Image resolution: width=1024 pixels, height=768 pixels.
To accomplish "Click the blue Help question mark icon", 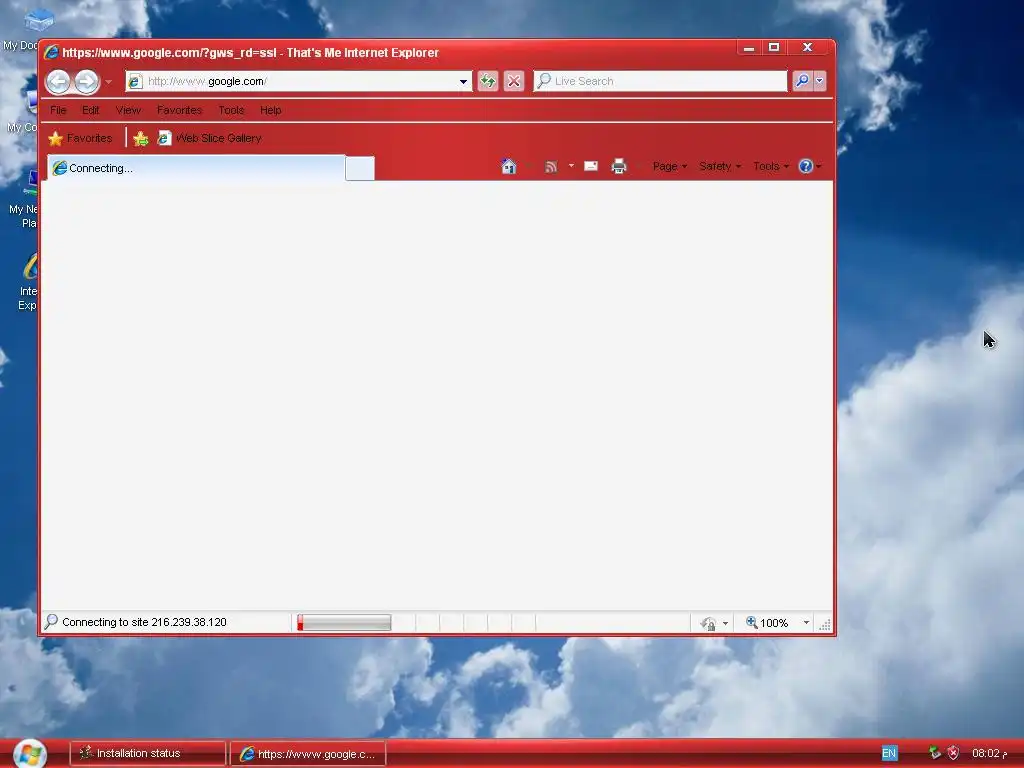I will pyautogui.click(x=806, y=166).
